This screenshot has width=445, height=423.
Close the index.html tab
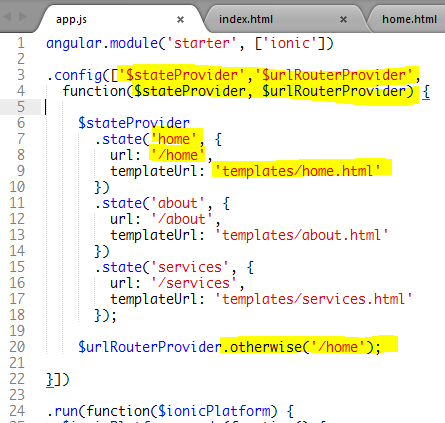343,20
